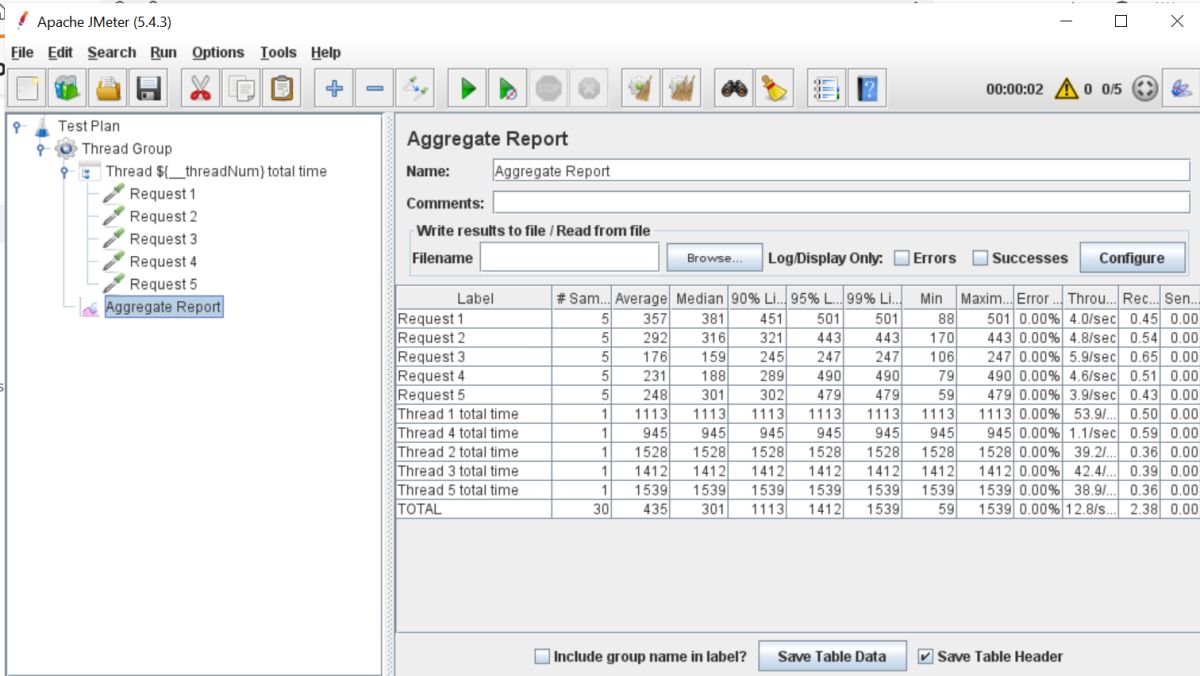
Task: Select Request 5 in the tree
Action: coord(163,285)
